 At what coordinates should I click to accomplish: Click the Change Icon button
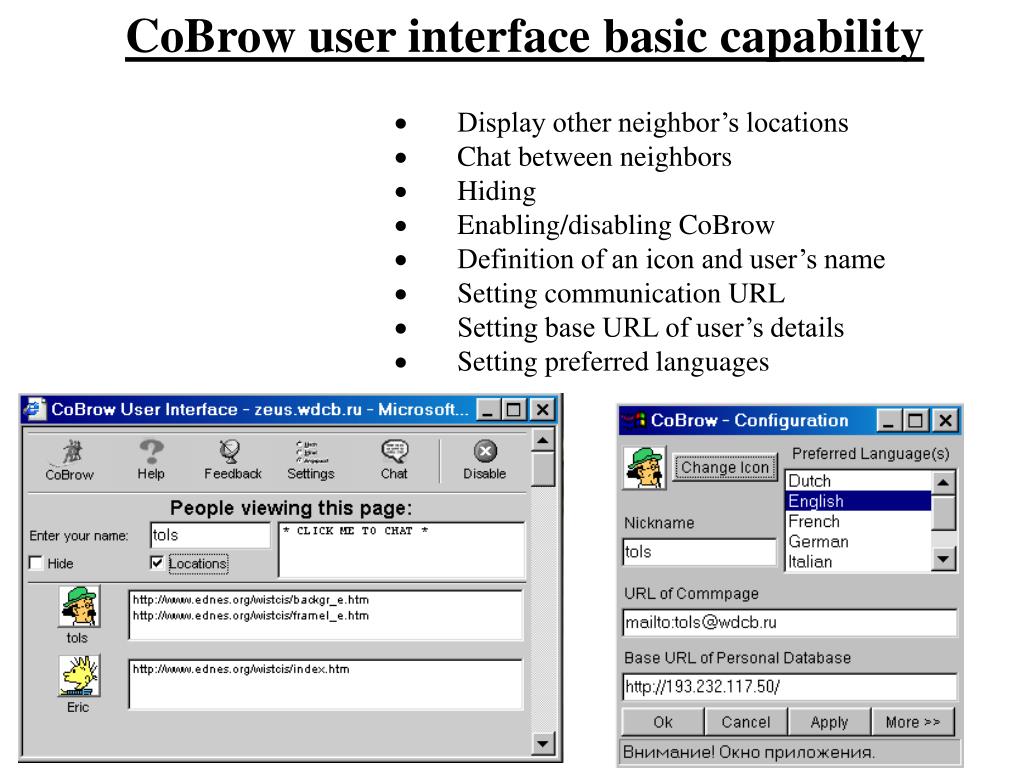coord(725,468)
